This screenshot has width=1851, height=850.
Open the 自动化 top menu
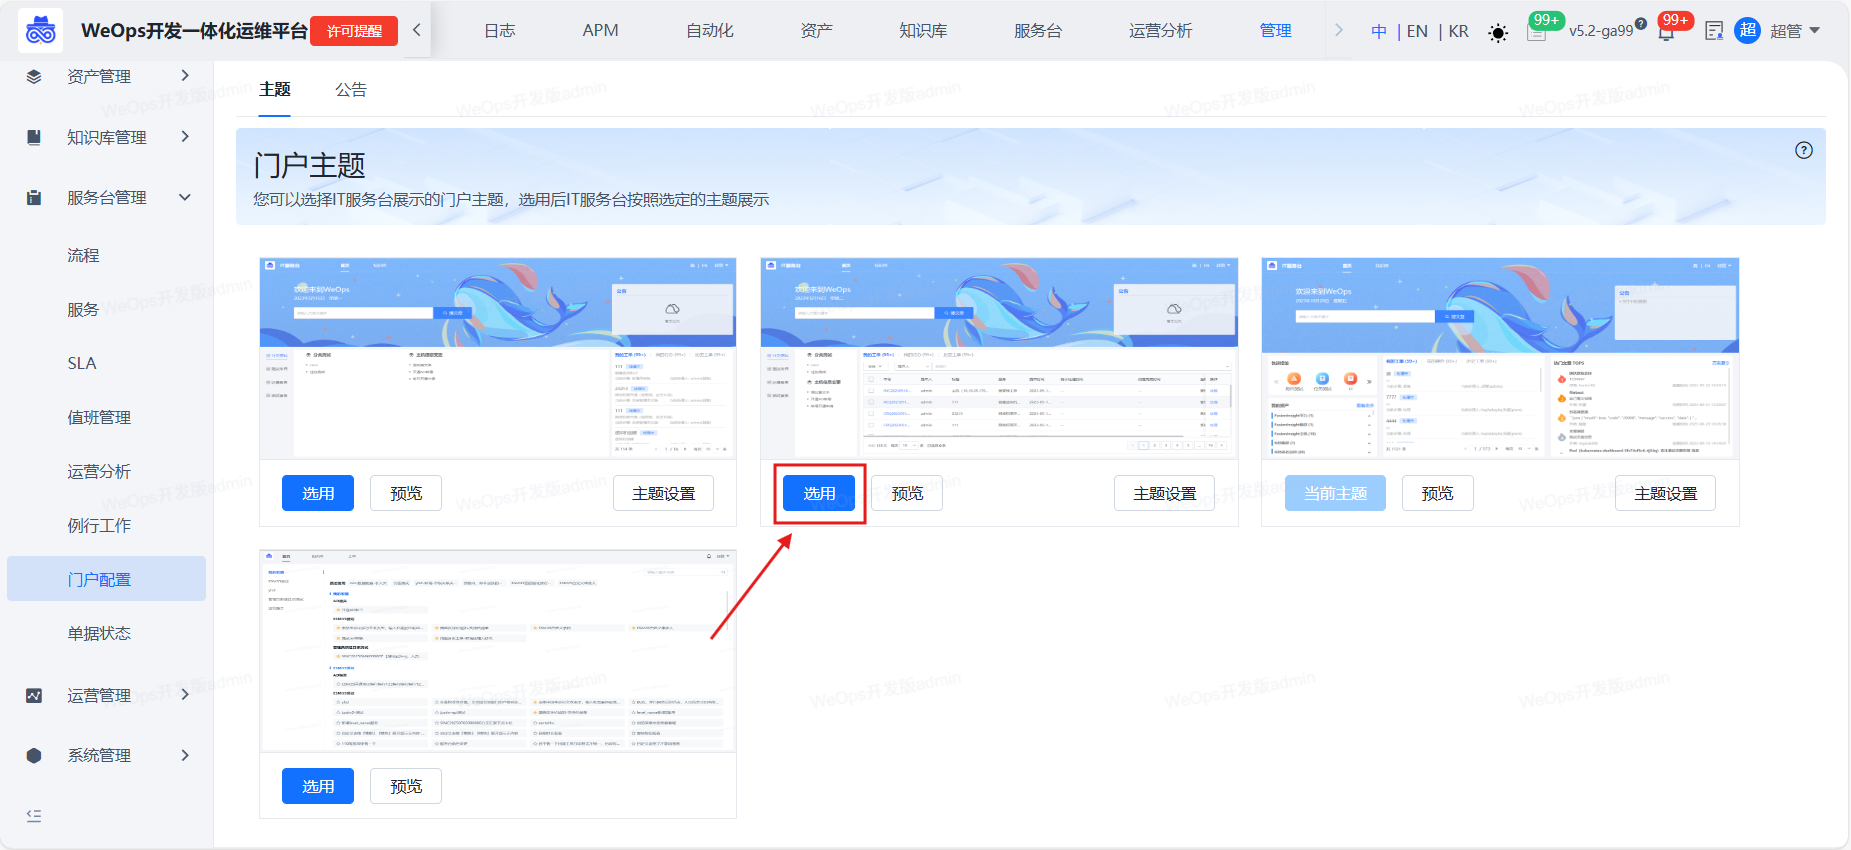point(709,31)
